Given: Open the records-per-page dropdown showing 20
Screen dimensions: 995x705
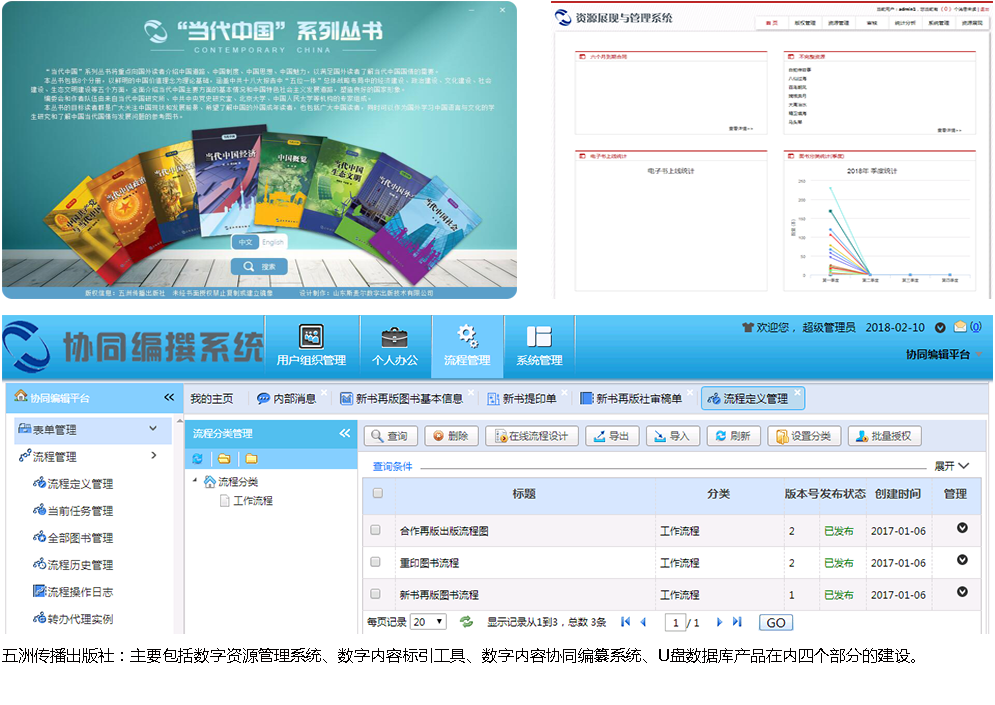Looking at the screenshot, I should coord(428,622).
